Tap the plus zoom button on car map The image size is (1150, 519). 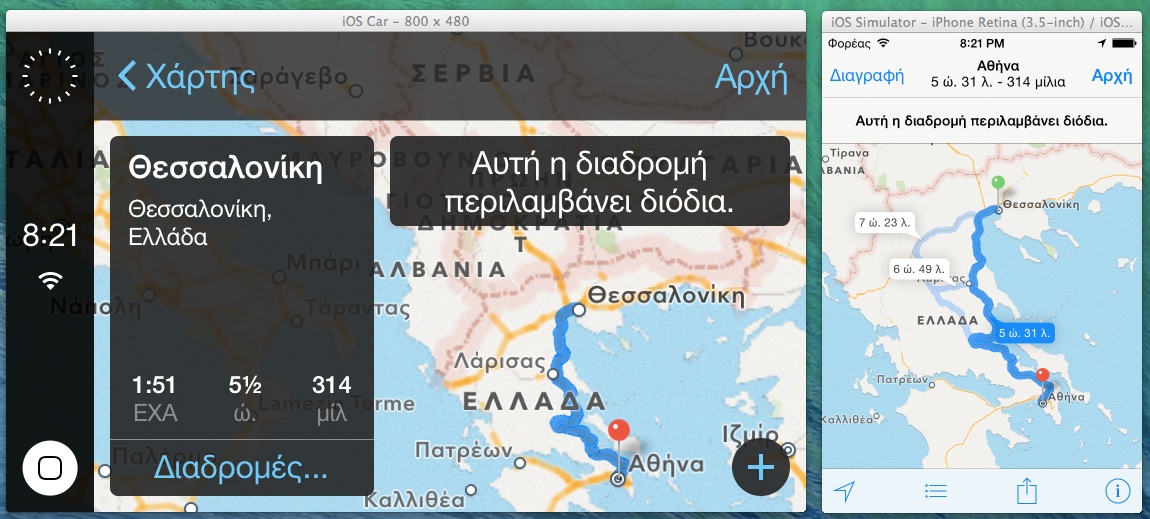[761, 467]
